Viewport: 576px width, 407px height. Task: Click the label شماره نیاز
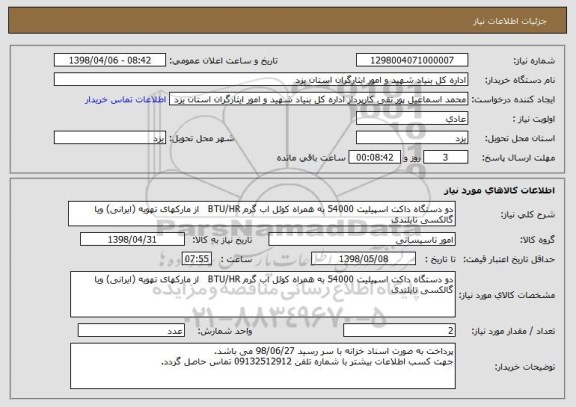(534, 61)
